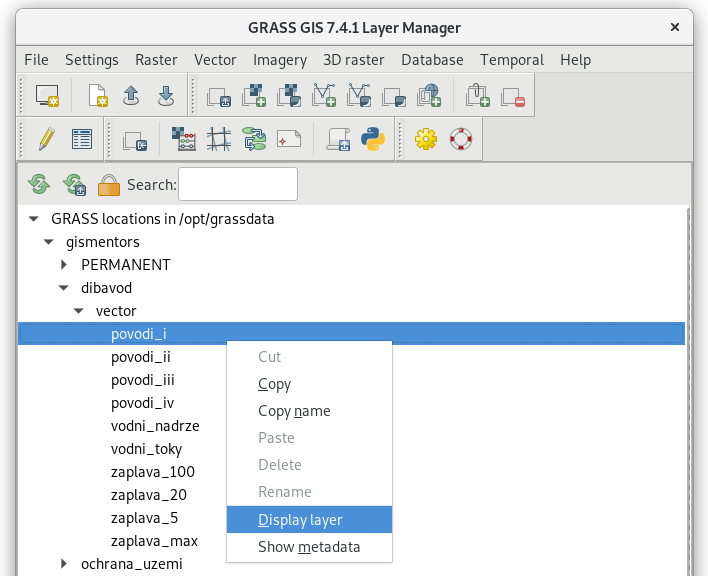This screenshot has height=576, width=708.
Task: Open the Vector menu
Action: click(215, 60)
